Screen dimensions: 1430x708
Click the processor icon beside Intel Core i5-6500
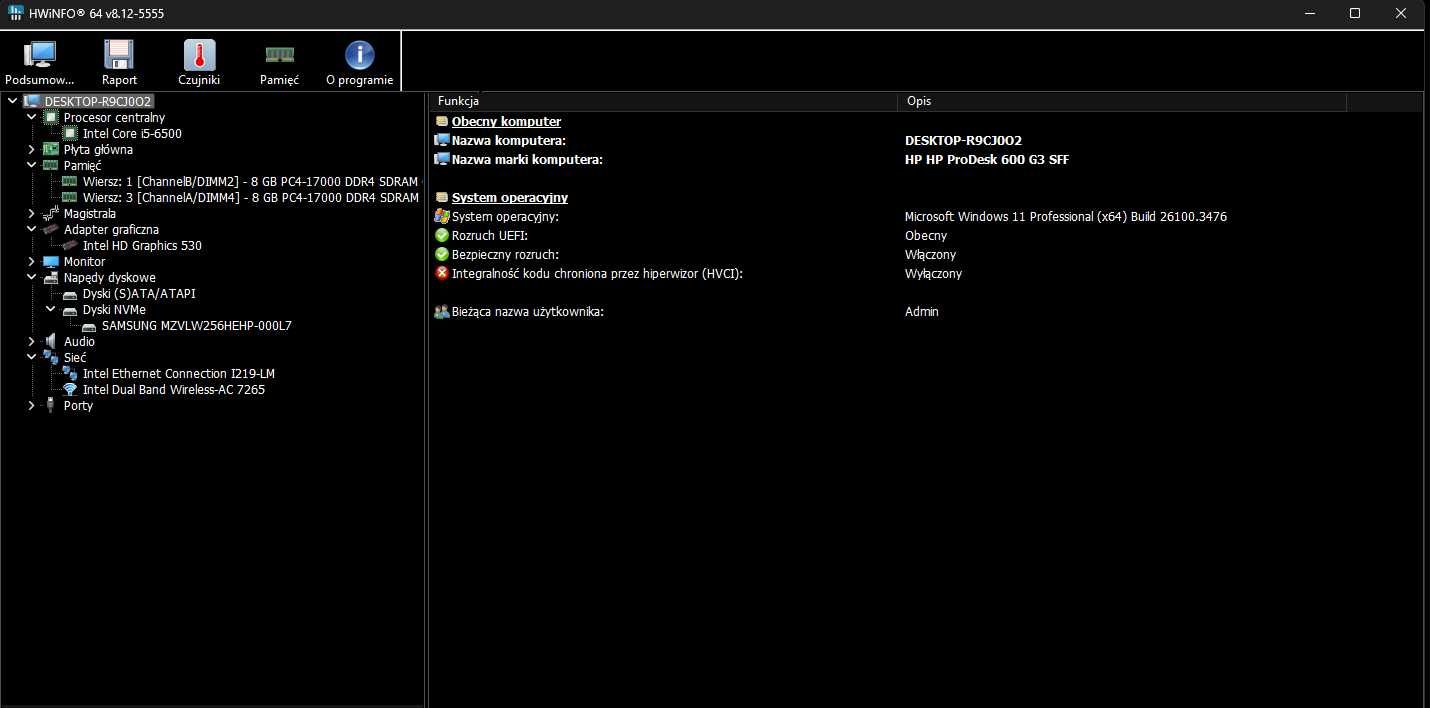(70, 133)
